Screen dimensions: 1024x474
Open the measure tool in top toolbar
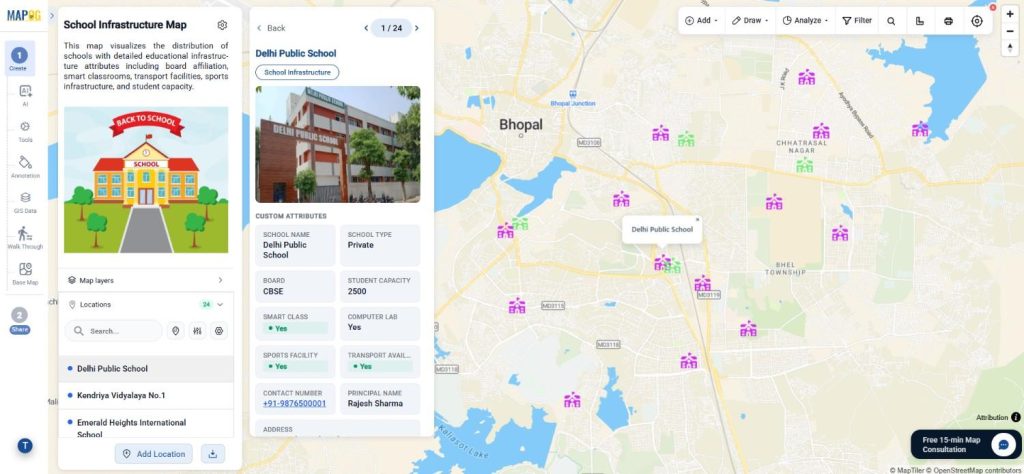(x=920, y=21)
